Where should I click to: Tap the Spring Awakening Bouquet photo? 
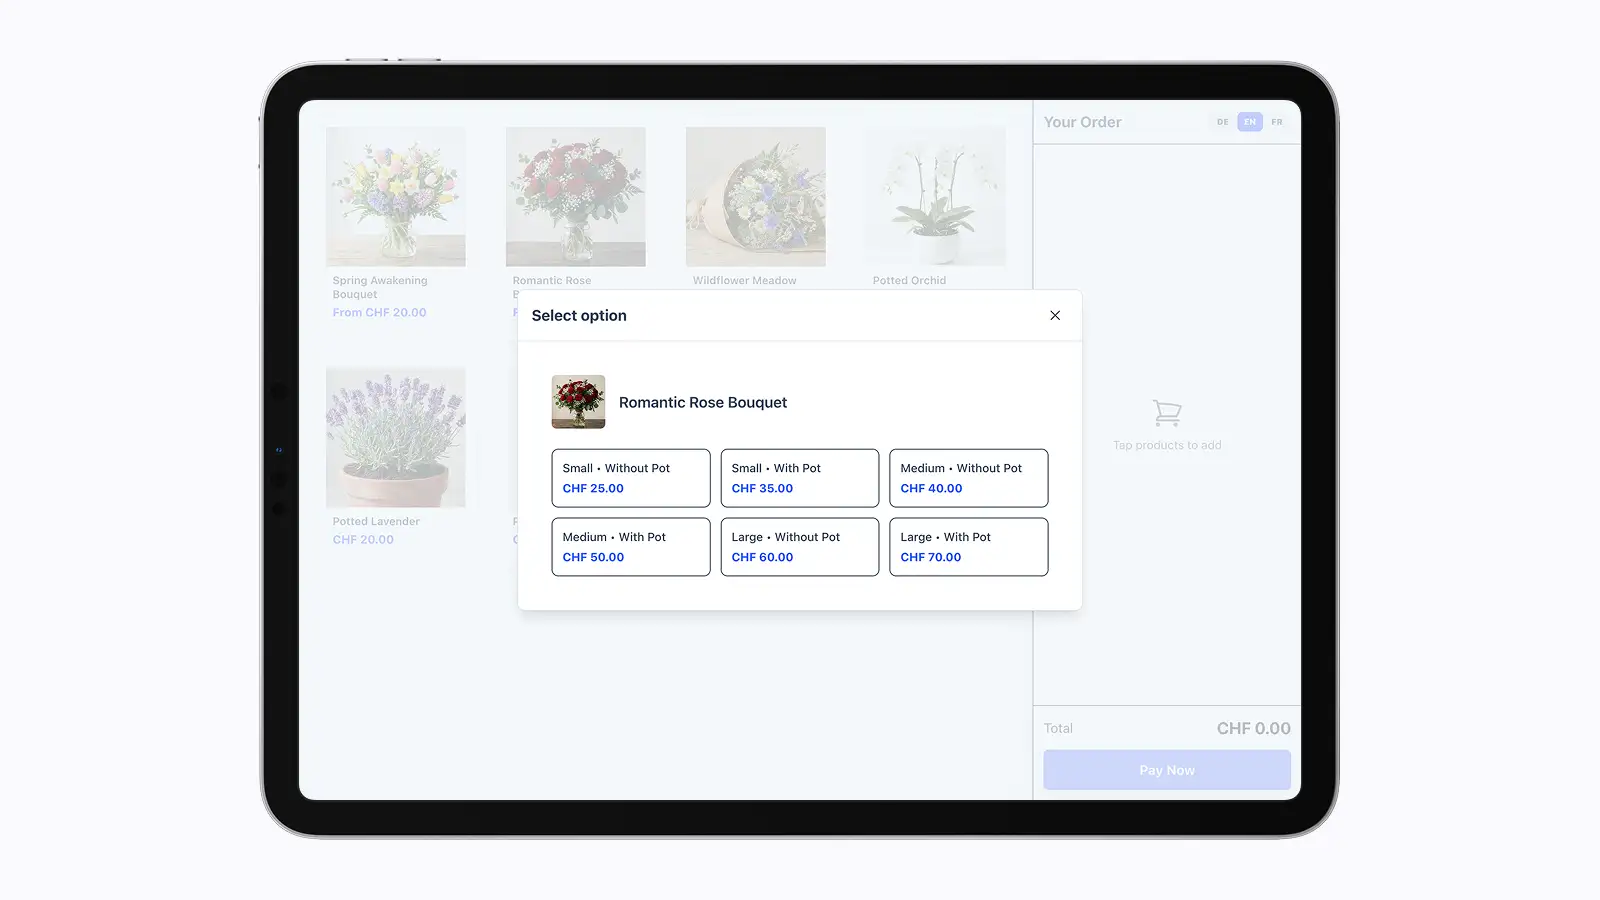click(396, 196)
